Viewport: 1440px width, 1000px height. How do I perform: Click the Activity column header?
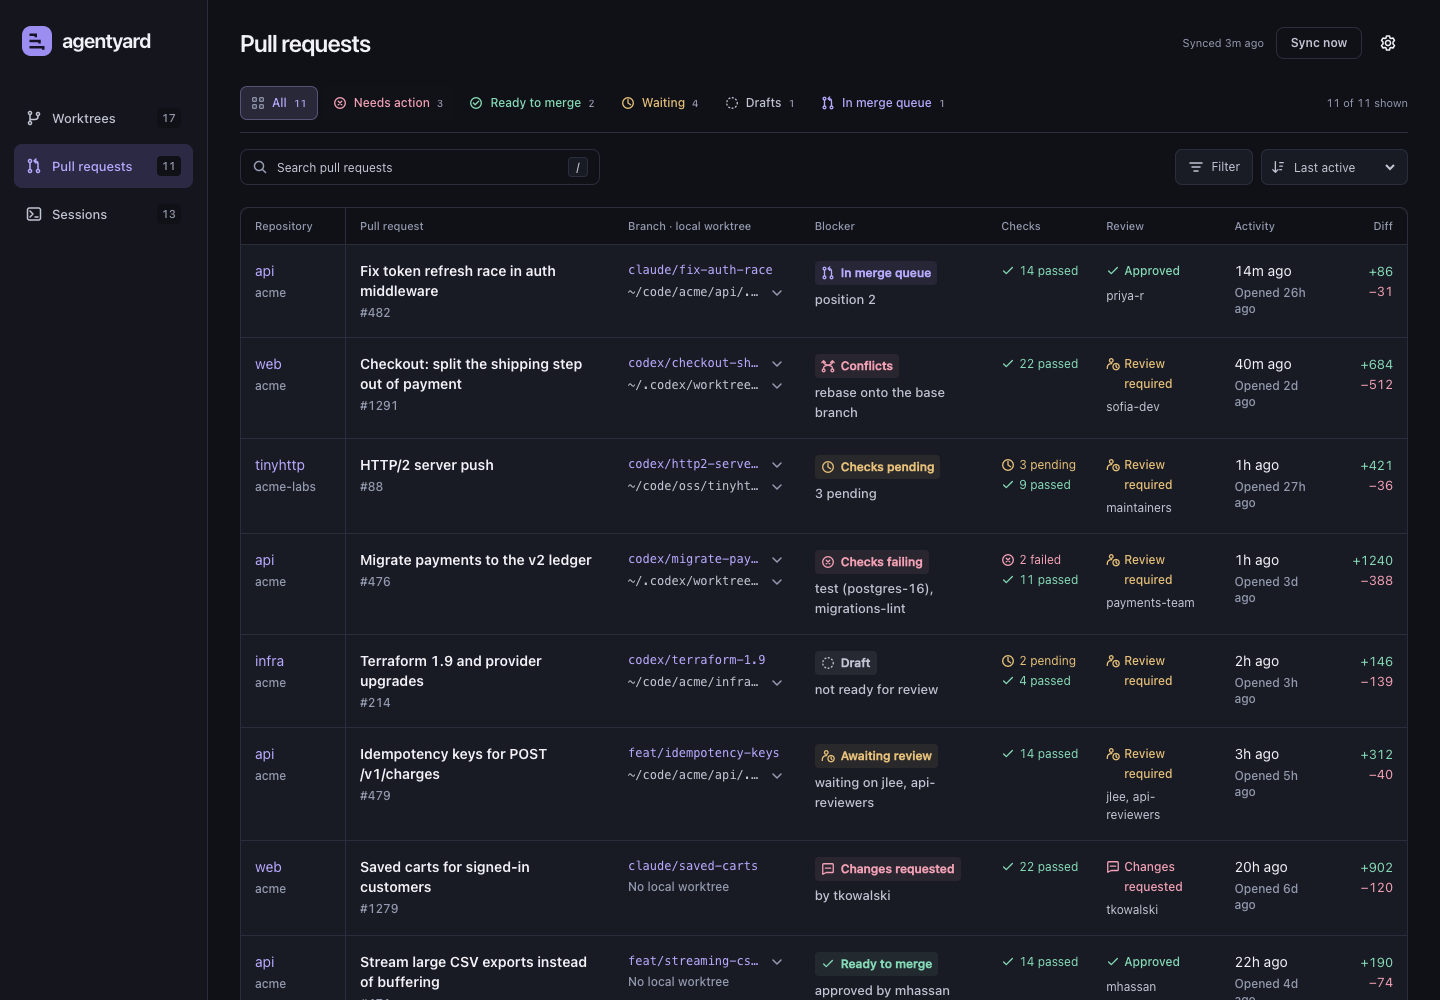(x=1254, y=226)
